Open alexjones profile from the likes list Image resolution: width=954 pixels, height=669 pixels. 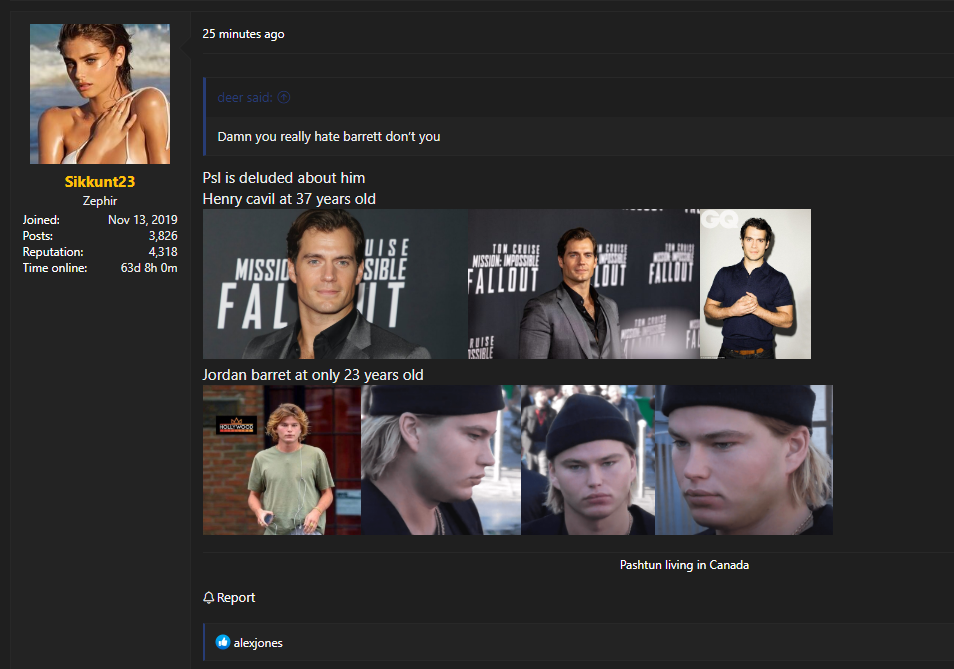(258, 643)
